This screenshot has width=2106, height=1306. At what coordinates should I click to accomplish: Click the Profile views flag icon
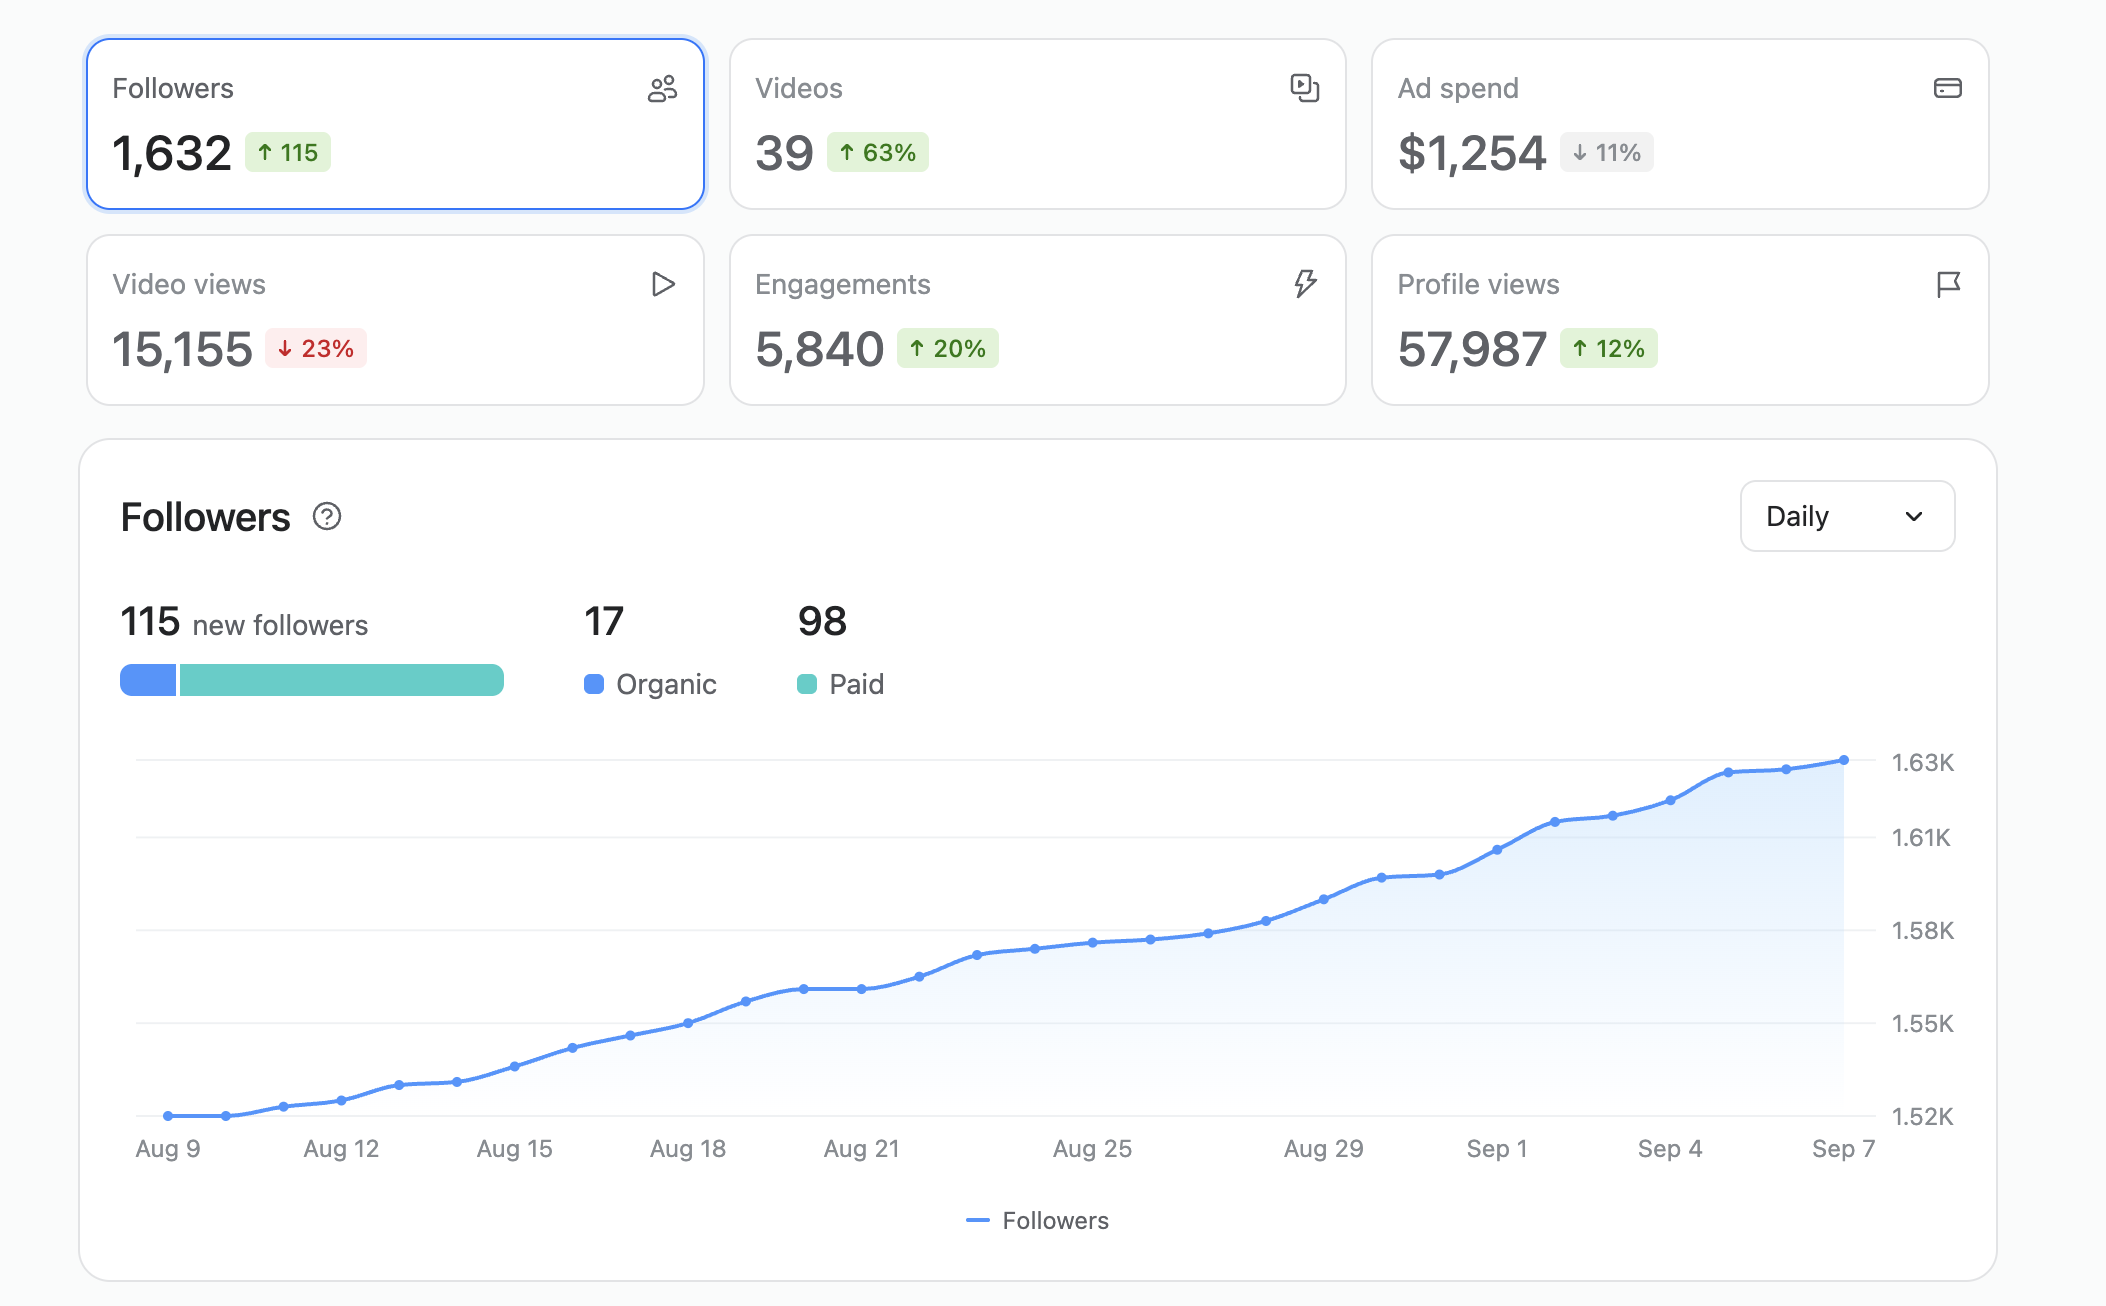click(1948, 284)
